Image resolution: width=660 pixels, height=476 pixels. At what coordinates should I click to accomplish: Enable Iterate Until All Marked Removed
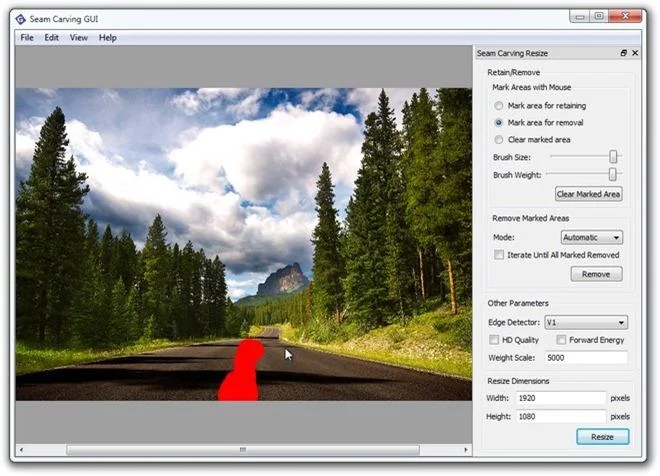[x=499, y=255]
